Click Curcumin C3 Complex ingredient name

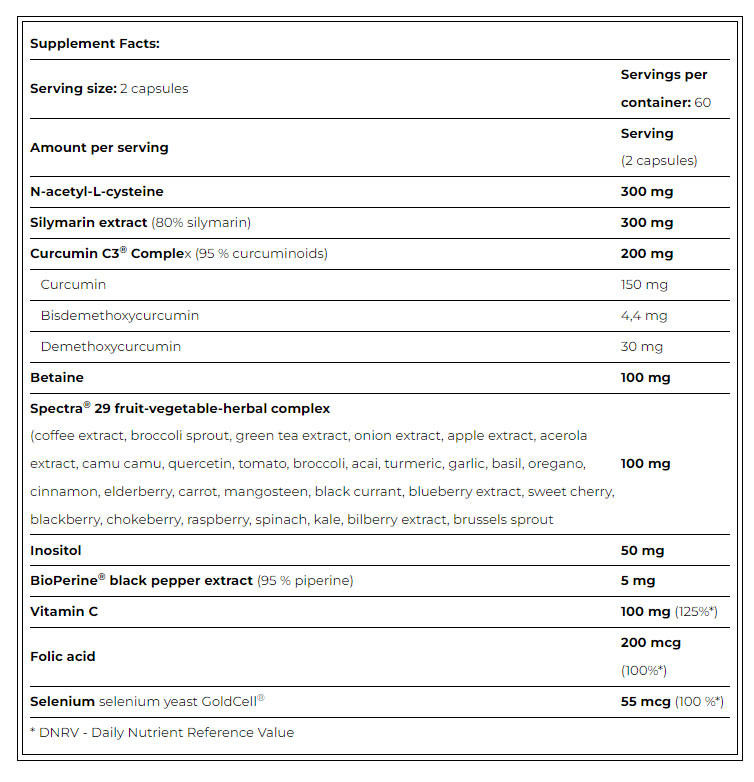click(x=111, y=253)
